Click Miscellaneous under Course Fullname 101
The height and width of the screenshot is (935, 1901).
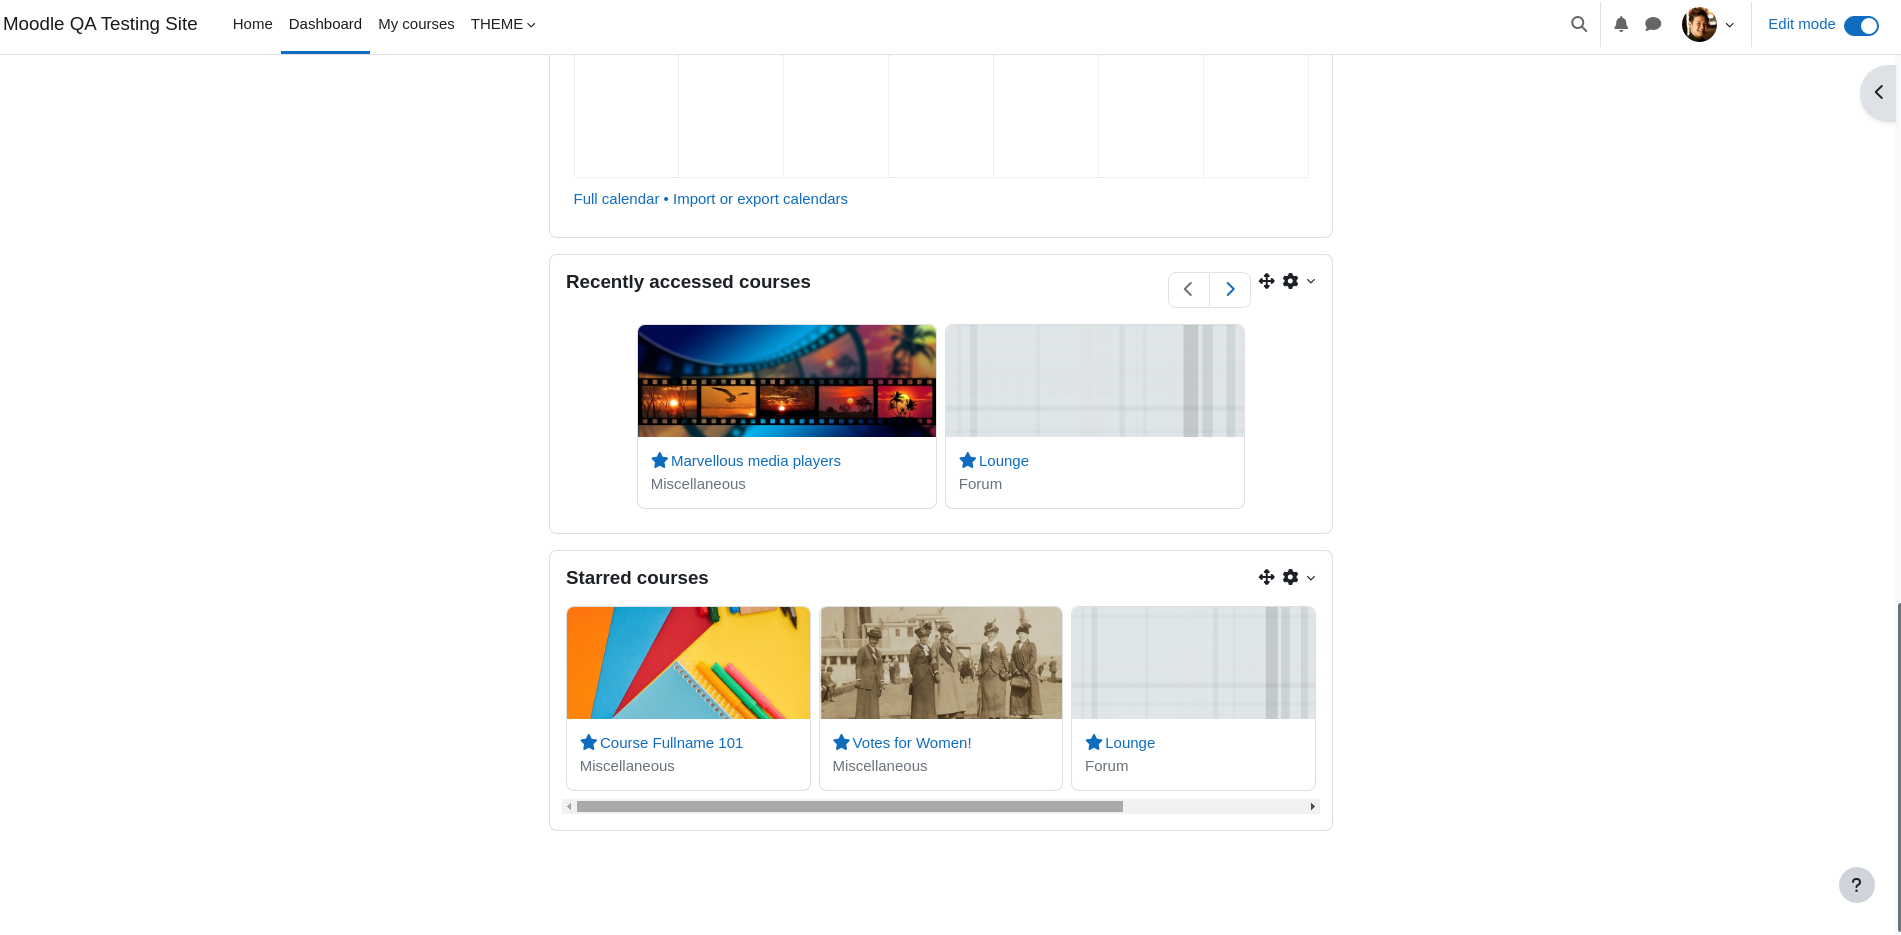627,766
